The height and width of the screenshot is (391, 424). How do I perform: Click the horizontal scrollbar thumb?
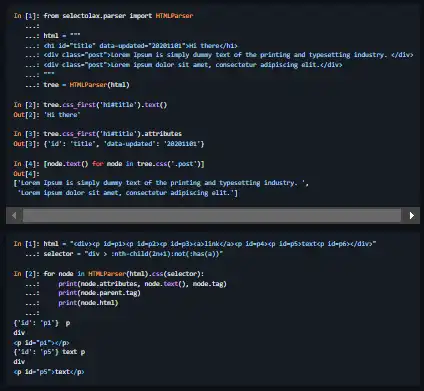[x=212, y=216]
